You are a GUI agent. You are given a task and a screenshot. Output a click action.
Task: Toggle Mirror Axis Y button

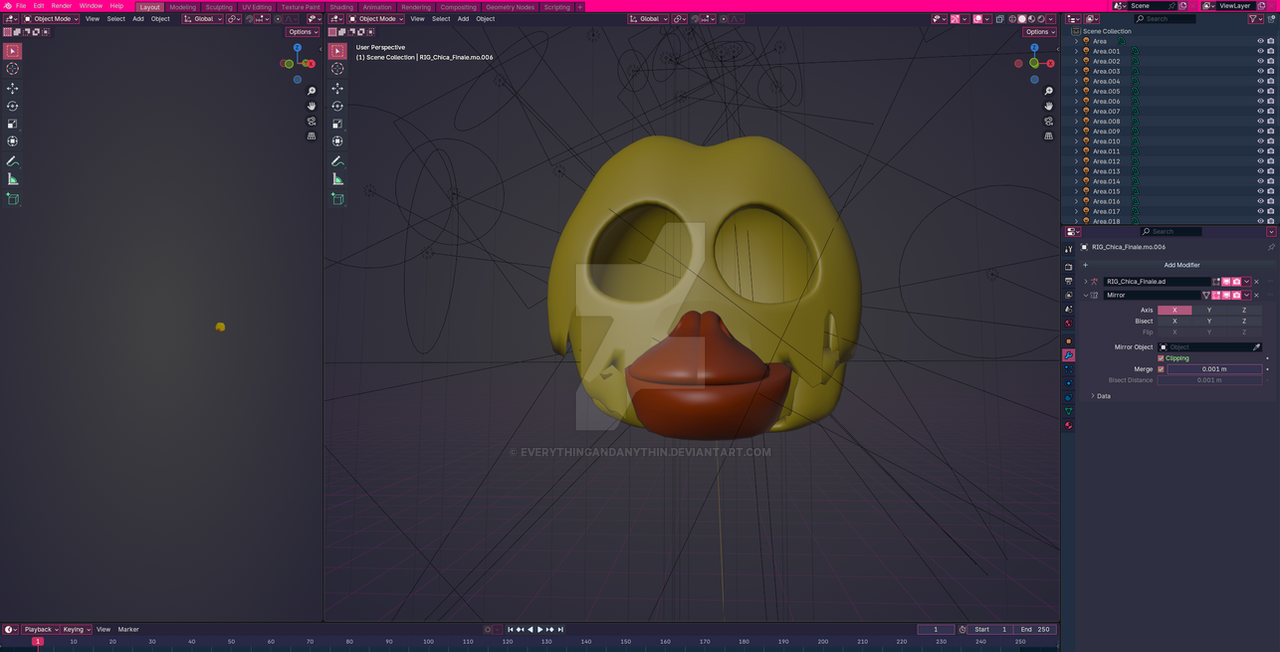coord(1209,310)
